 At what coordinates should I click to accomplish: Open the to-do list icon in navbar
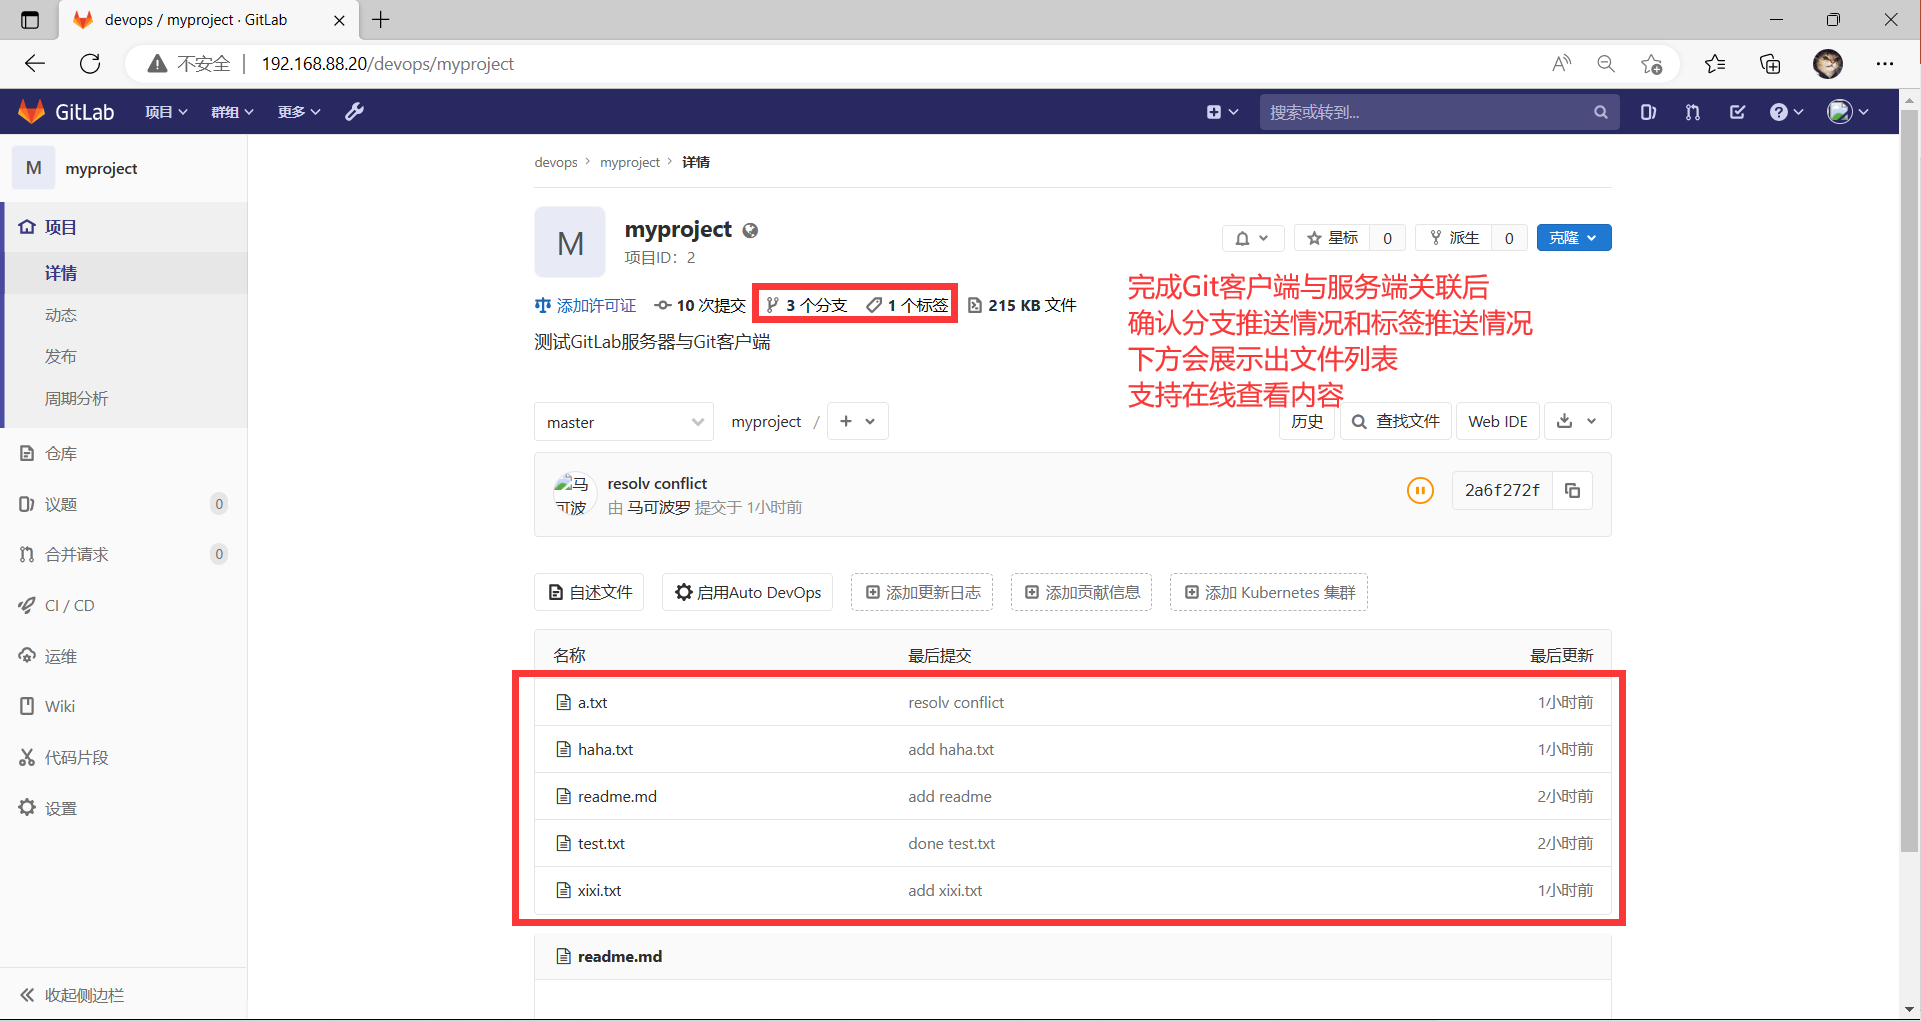click(1737, 112)
